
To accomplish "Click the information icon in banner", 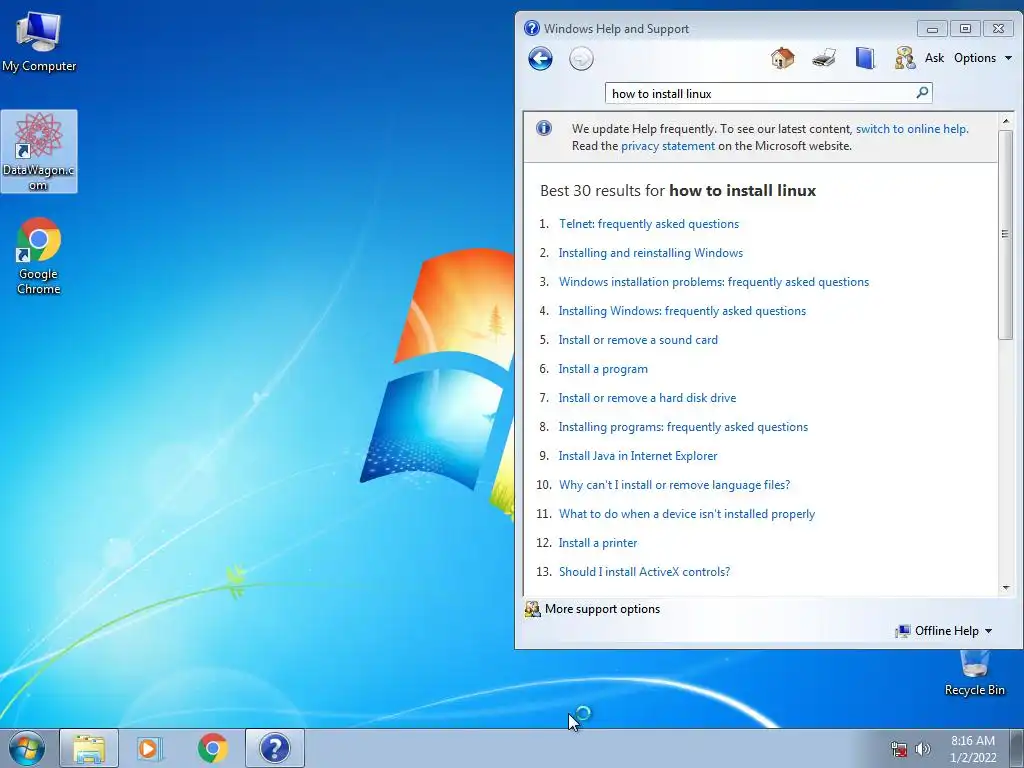I will 543,129.
